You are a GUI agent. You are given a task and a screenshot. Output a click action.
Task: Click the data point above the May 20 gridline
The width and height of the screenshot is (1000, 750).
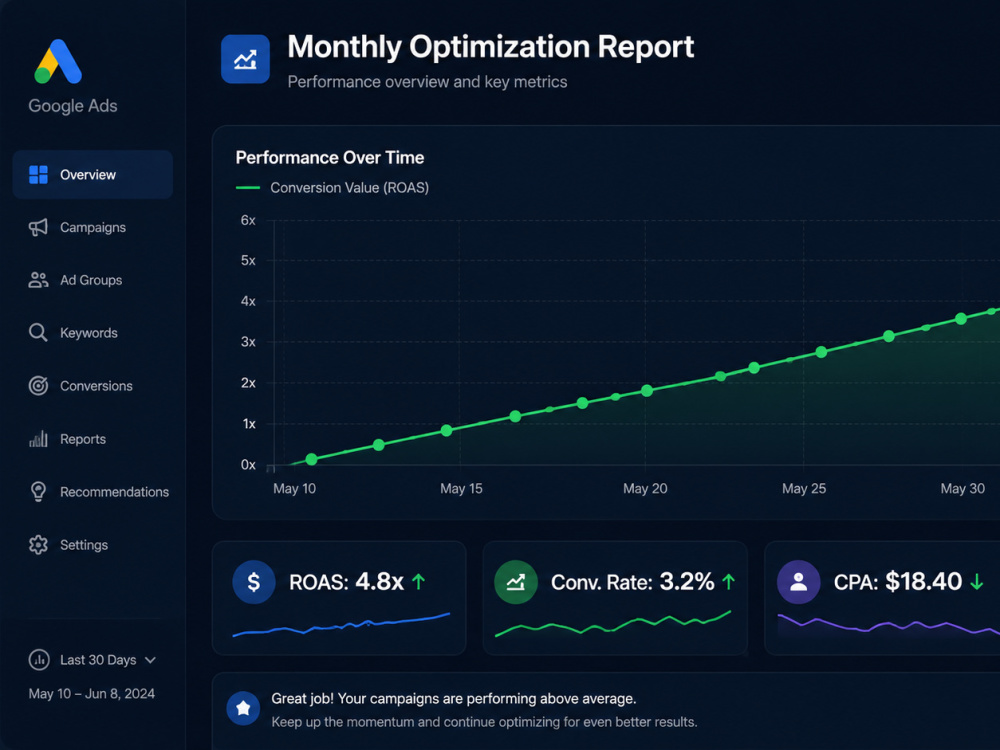tap(647, 390)
